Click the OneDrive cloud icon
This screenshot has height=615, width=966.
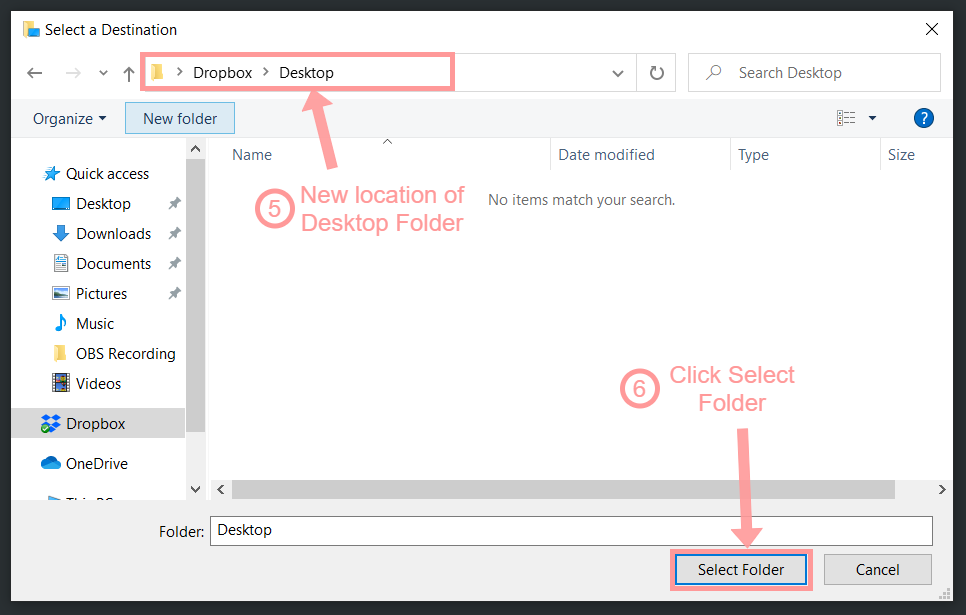click(x=51, y=463)
